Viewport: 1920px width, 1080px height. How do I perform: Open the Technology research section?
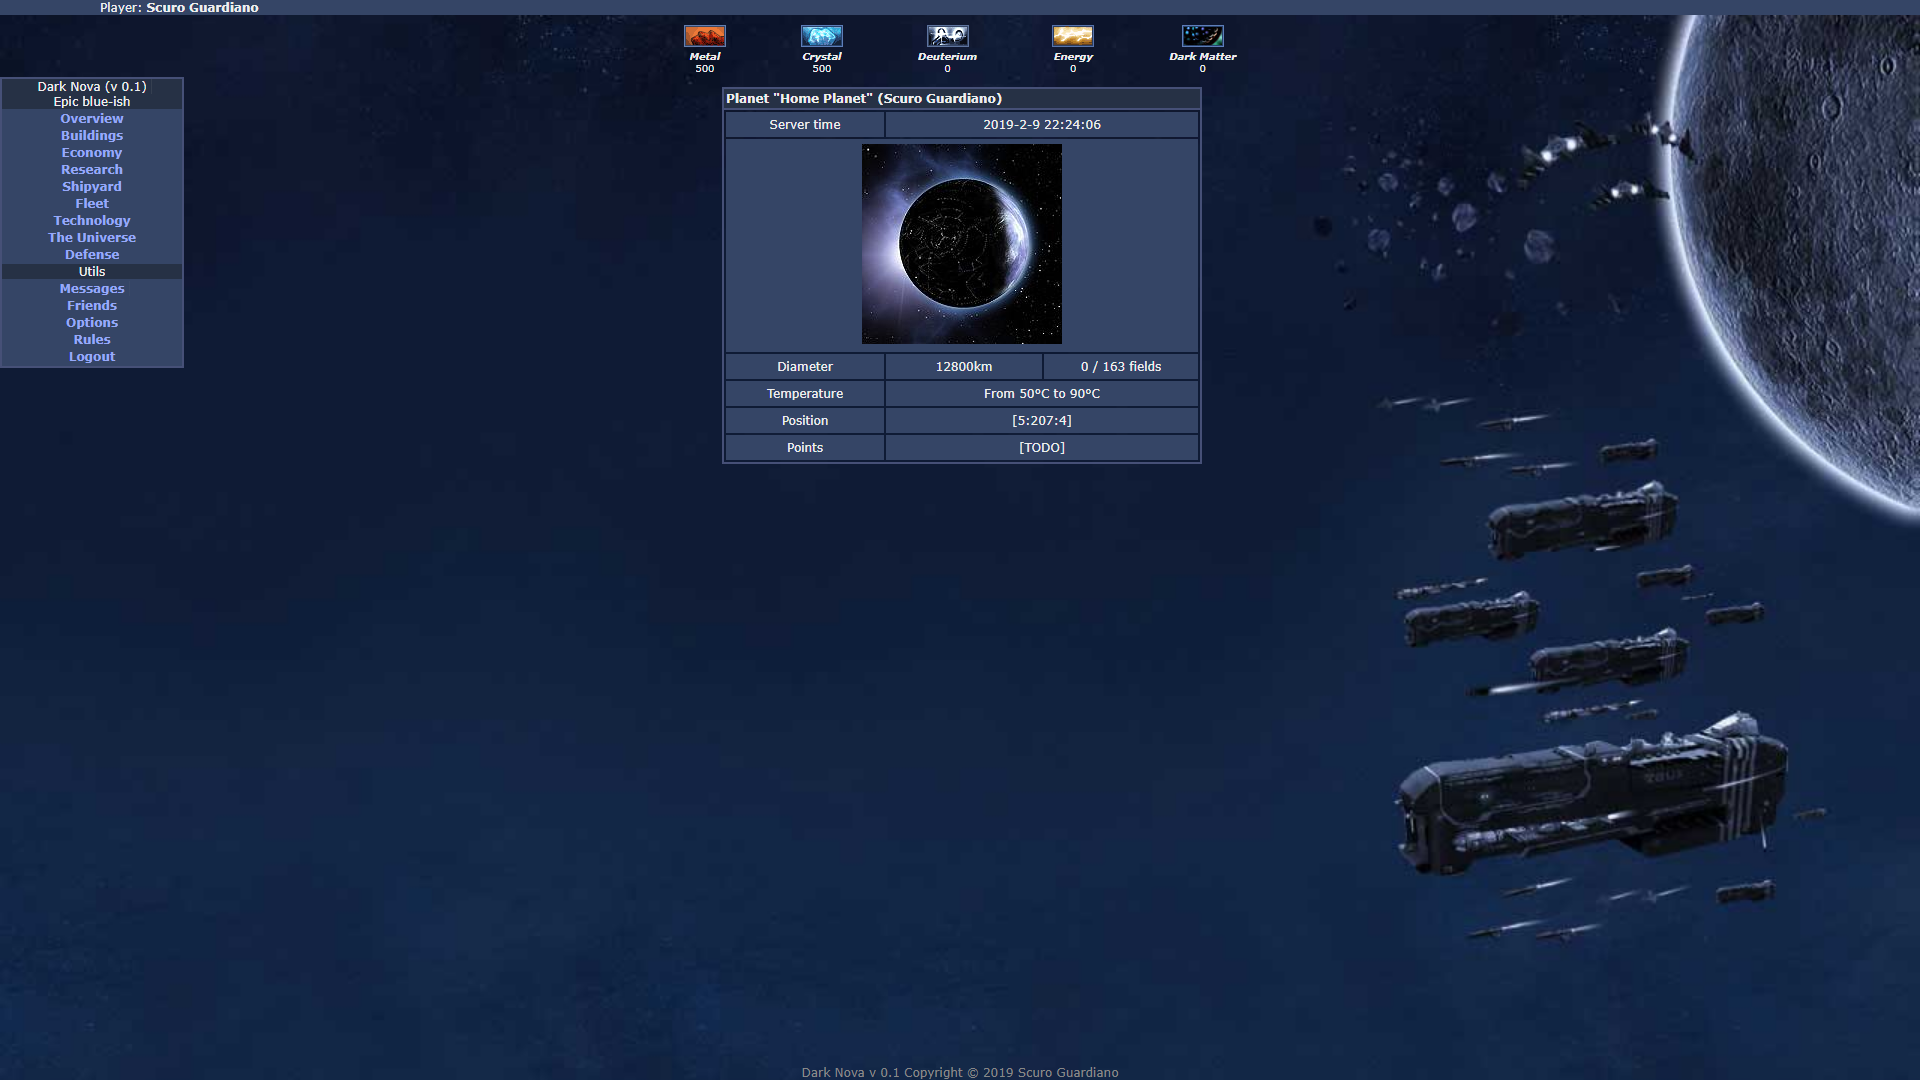tap(91, 220)
